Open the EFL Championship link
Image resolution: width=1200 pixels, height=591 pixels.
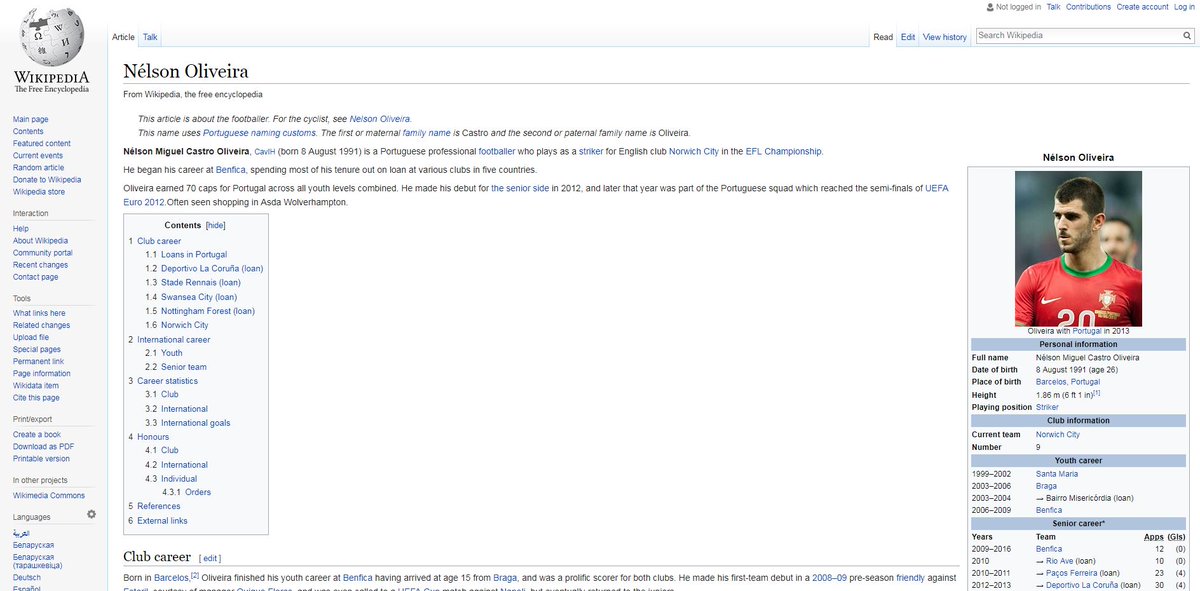(x=784, y=151)
